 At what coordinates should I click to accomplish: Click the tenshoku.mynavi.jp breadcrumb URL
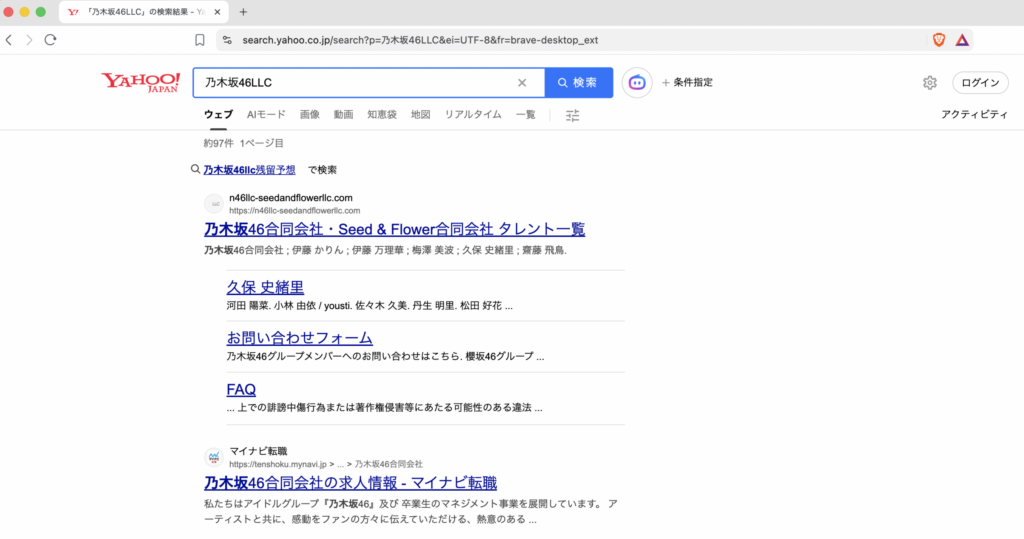[326, 464]
